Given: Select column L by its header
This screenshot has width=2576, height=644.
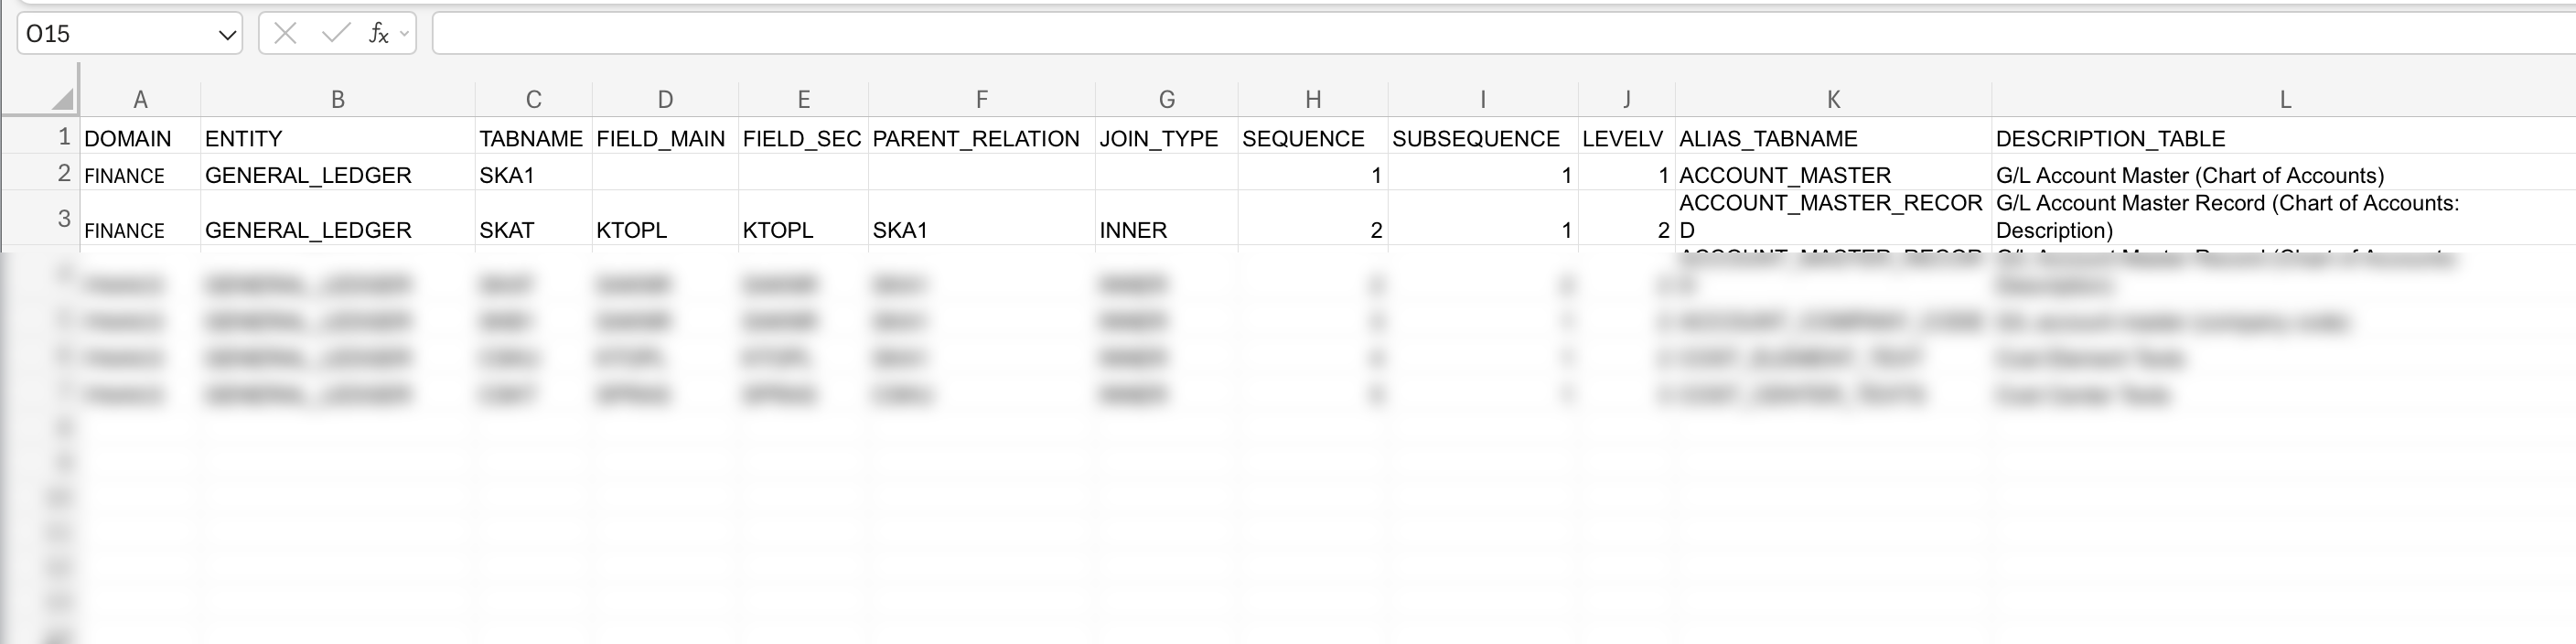Looking at the screenshot, I should 2284,97.
